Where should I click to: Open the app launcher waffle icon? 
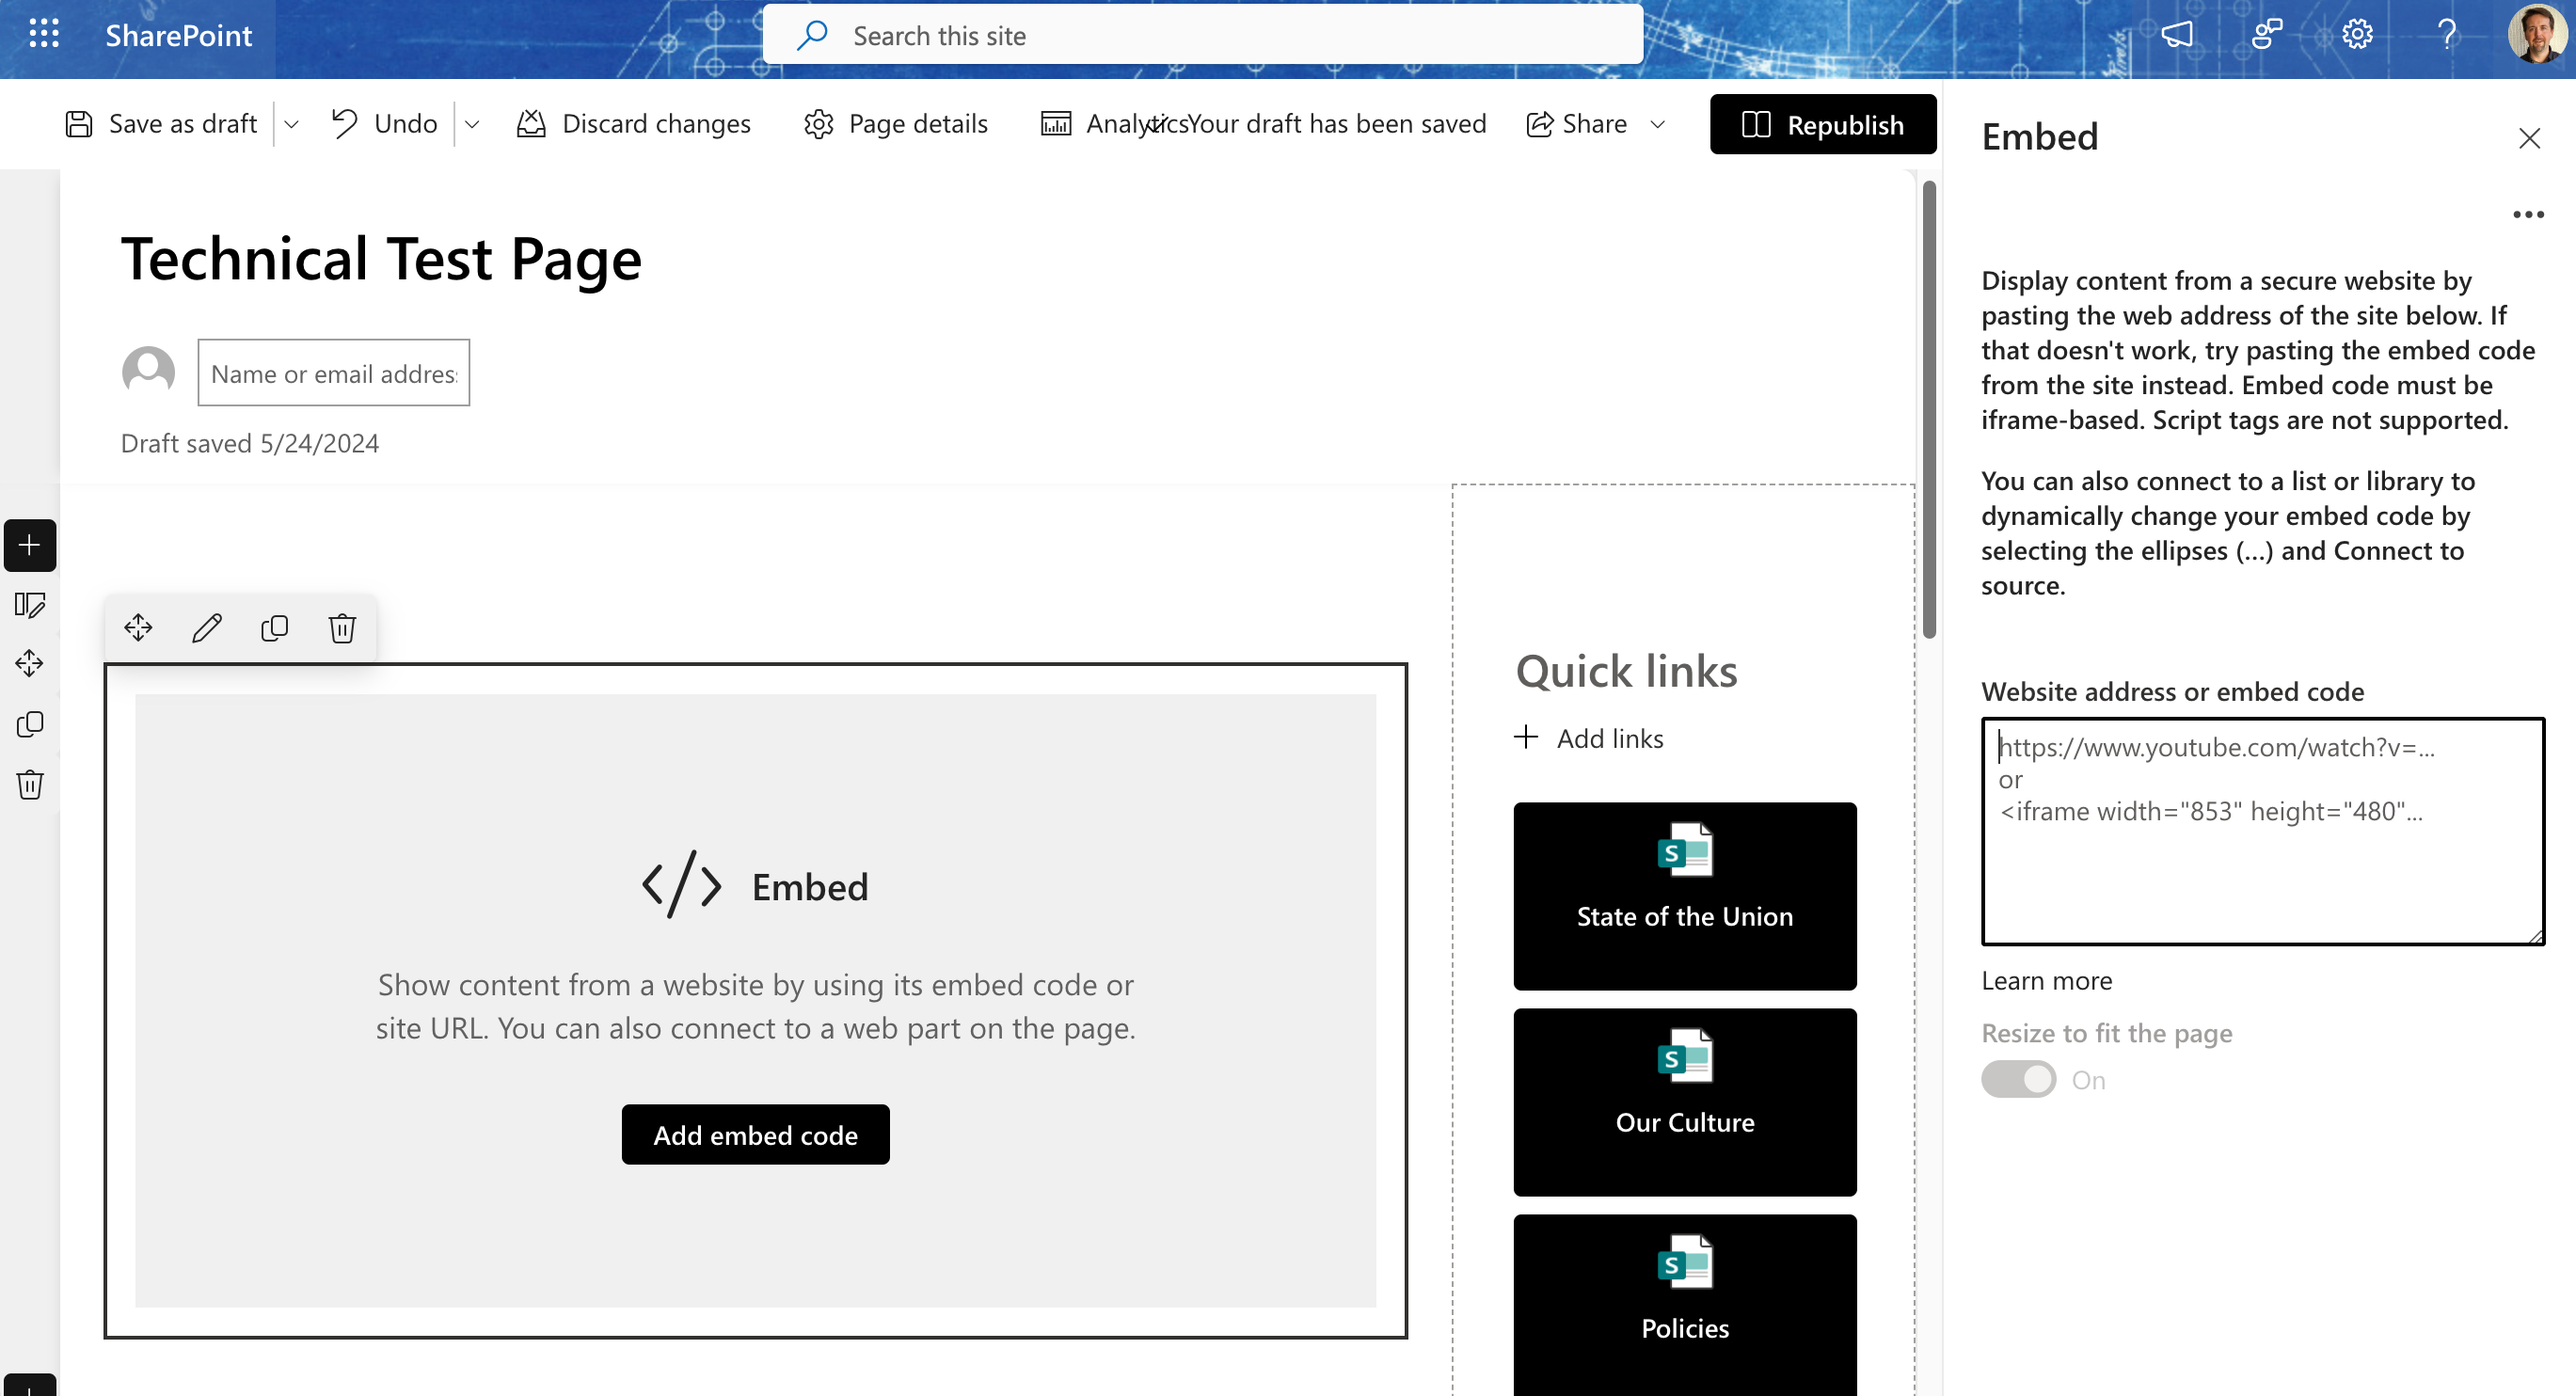44,35
